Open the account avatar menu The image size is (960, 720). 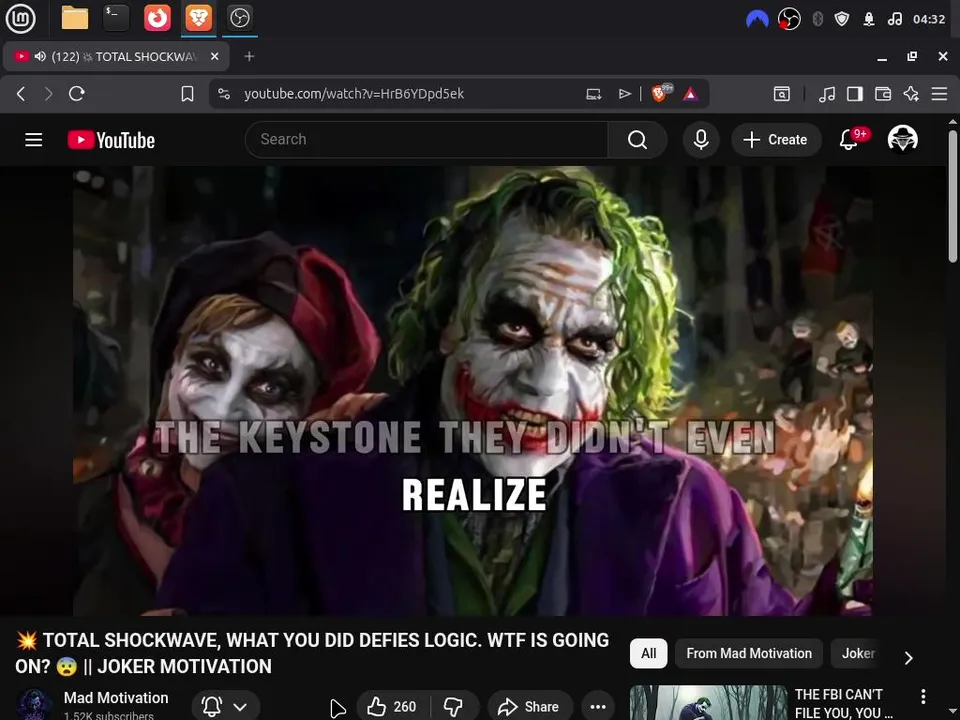click(902, 140)
